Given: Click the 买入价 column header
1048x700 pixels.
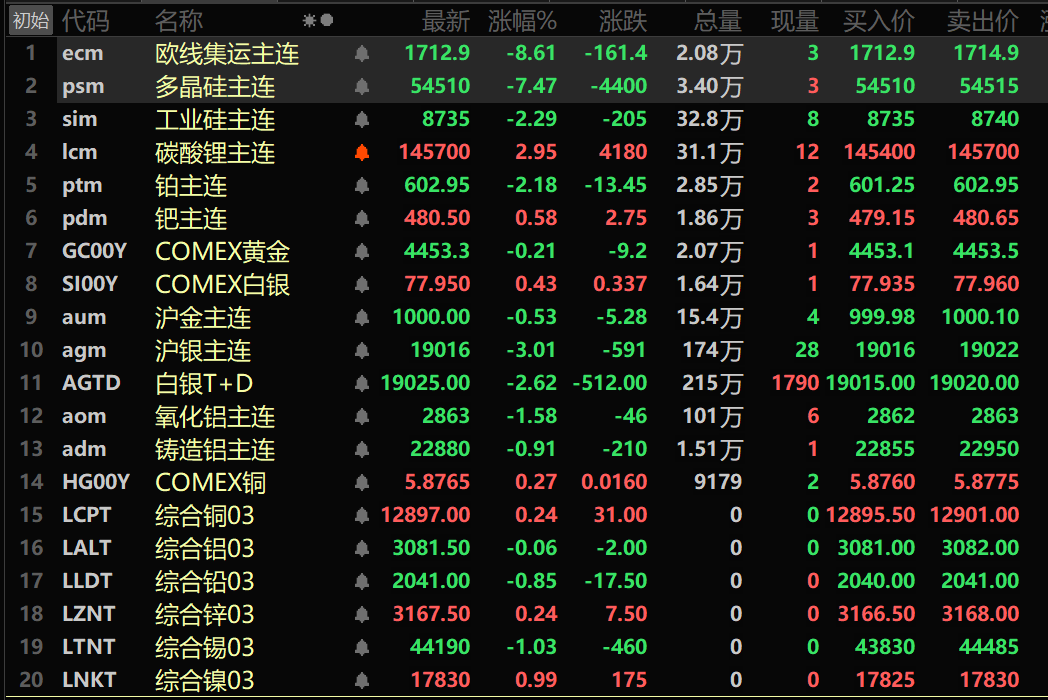Looking at the screenshot, I should (x=879, y=20).
